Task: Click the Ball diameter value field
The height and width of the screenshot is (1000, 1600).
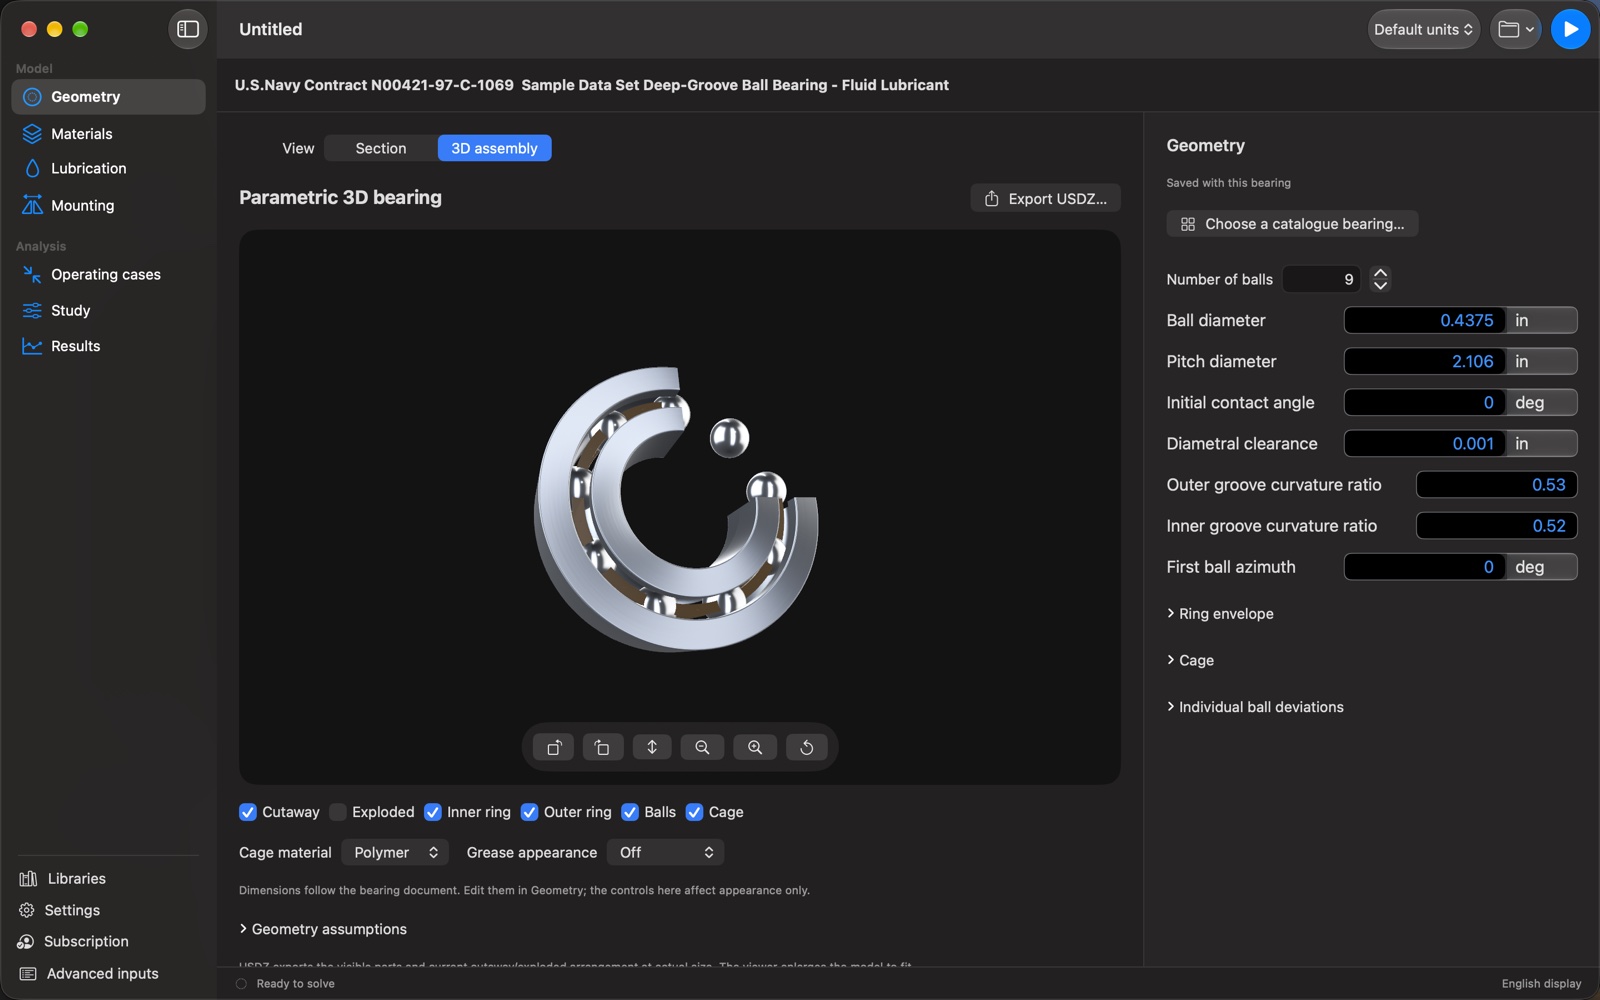Action: tap(1424, 320)
